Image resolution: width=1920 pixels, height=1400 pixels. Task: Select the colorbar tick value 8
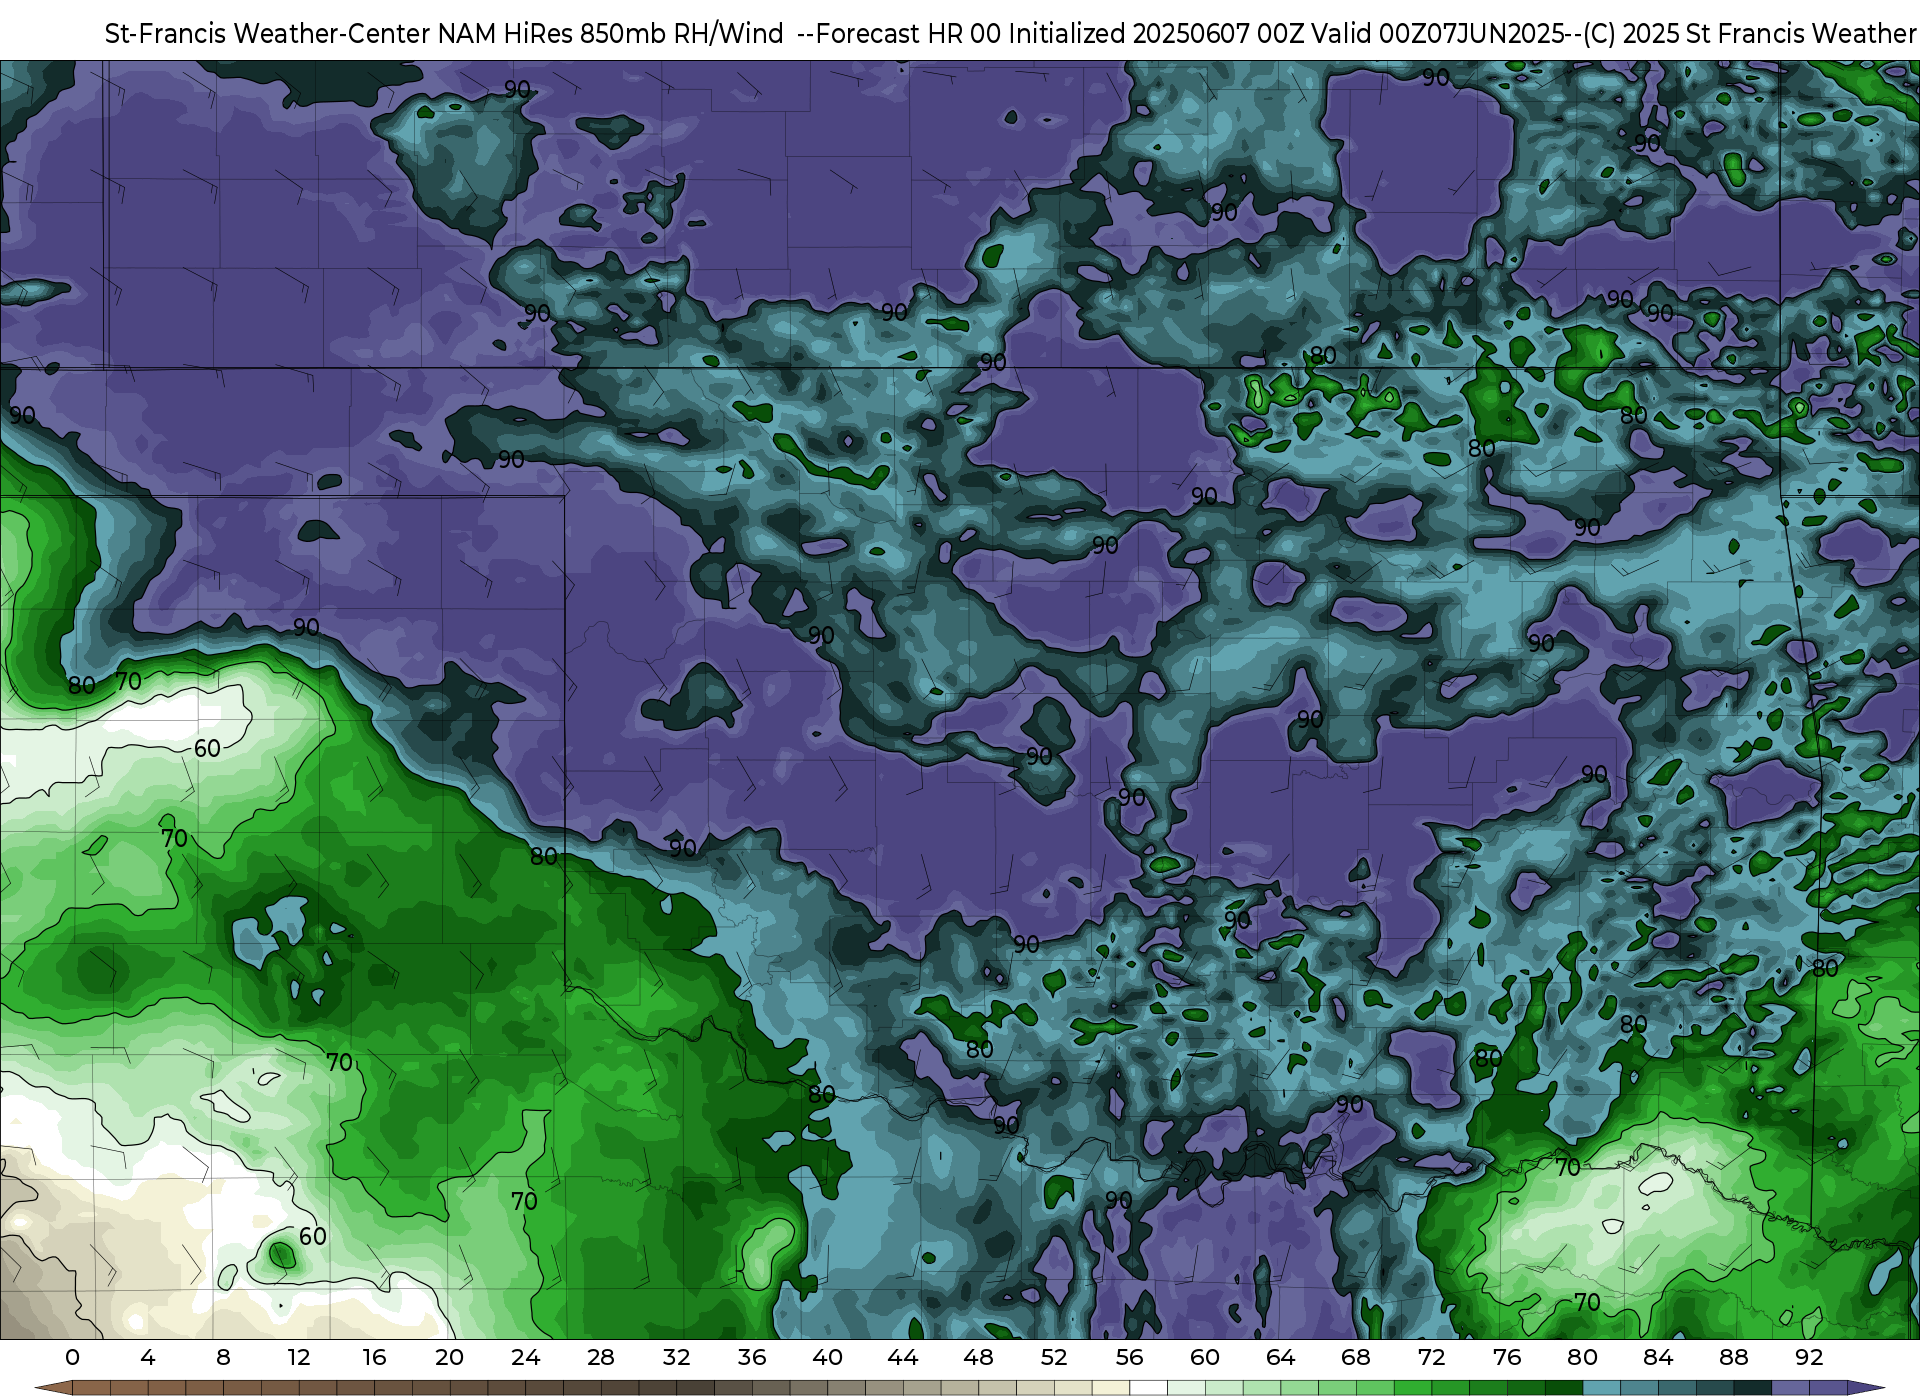click(223, 1357)
